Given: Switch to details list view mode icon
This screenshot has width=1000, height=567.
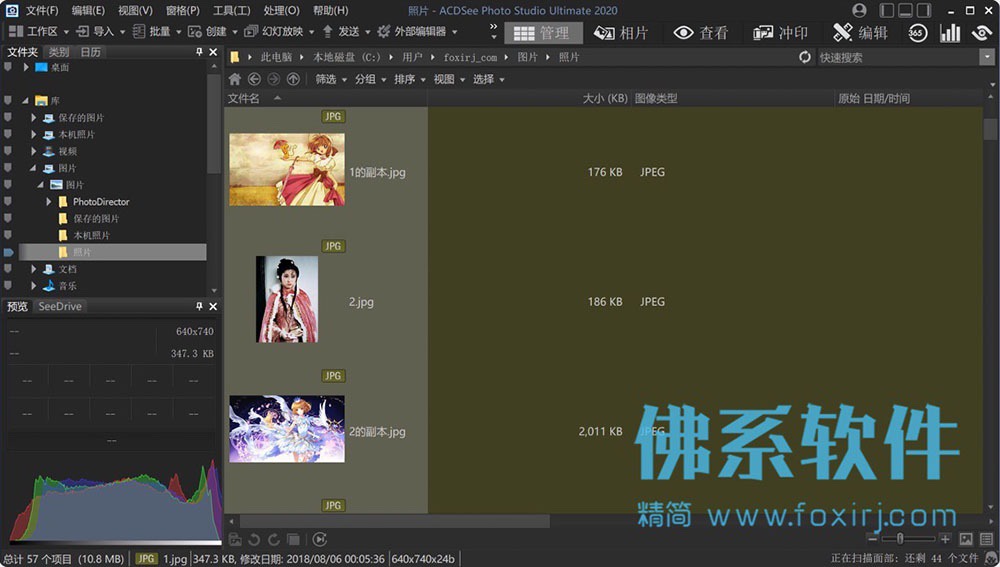Looking at the screenshot, I should 987,540.
